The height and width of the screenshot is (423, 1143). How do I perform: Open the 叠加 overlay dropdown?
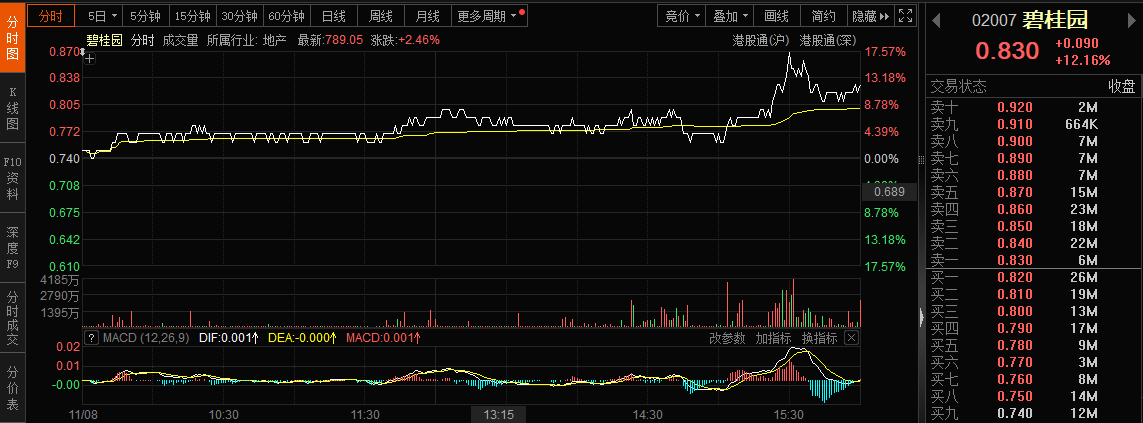tap(730, 16)
